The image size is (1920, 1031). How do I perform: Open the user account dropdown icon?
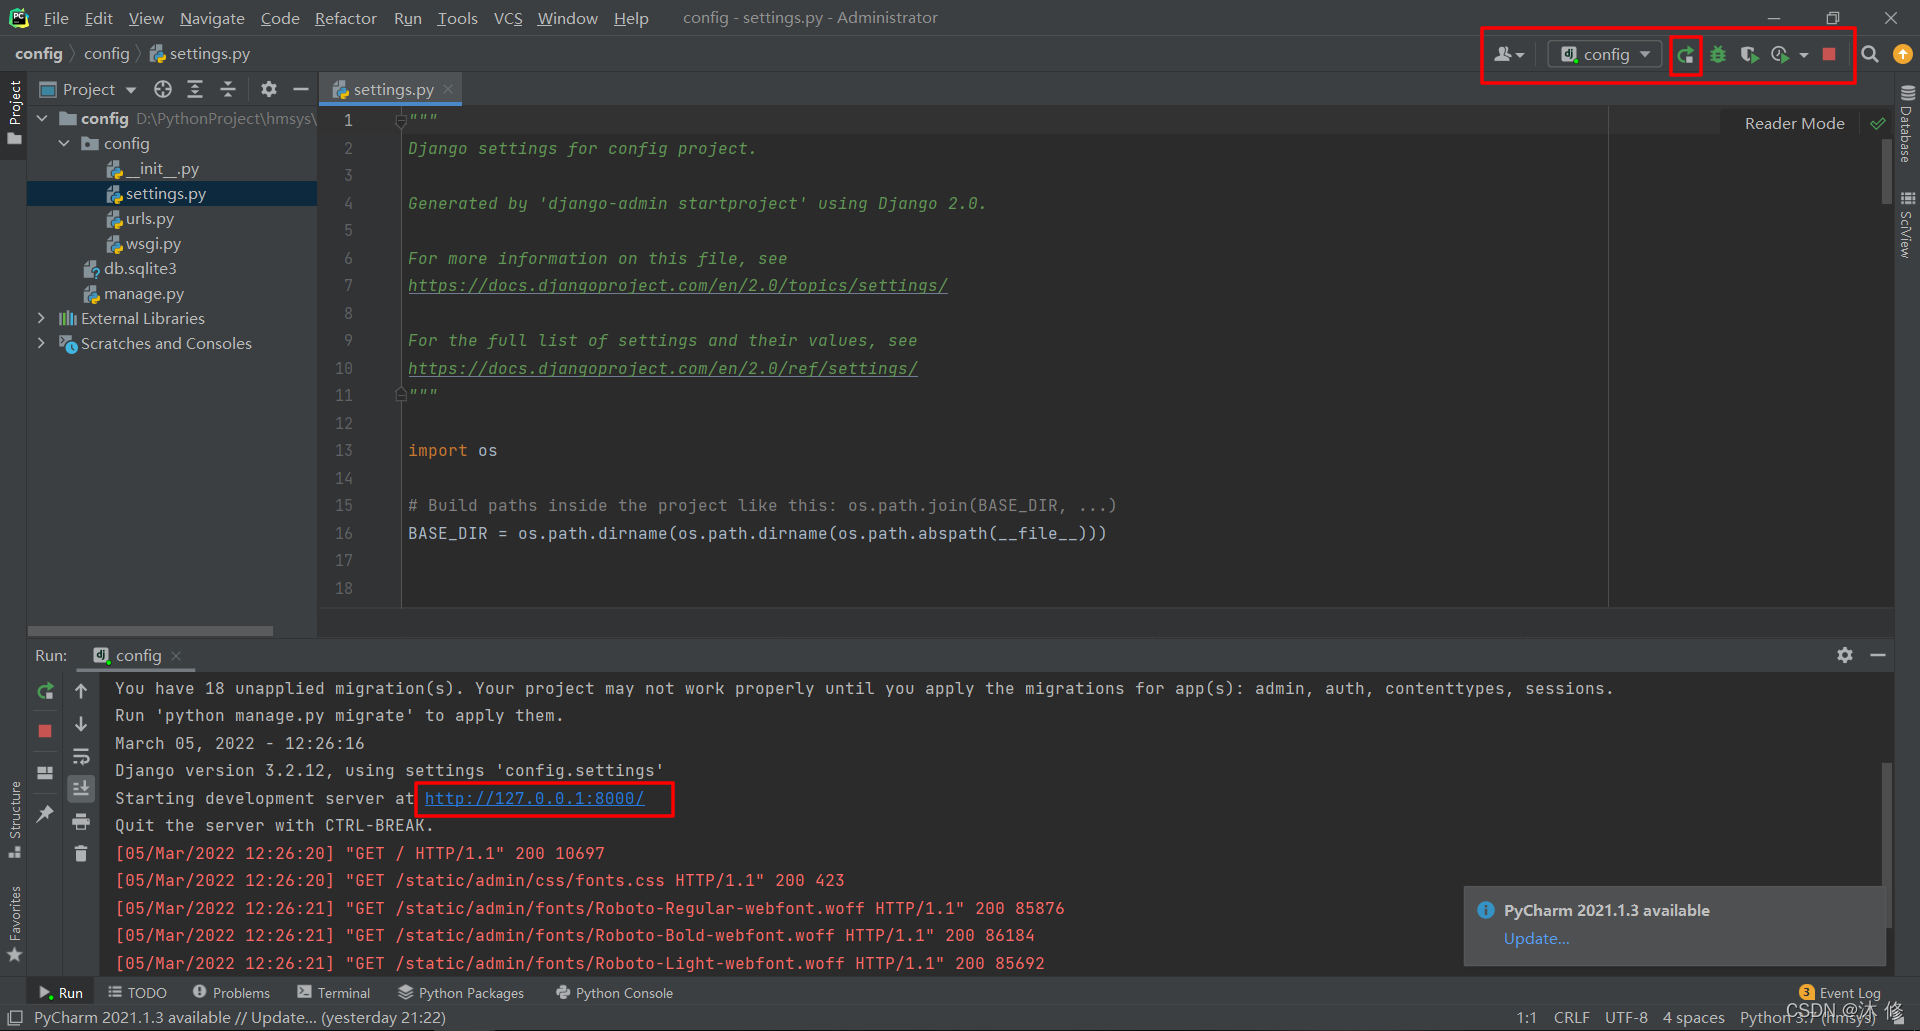(x=1509, y=55)
